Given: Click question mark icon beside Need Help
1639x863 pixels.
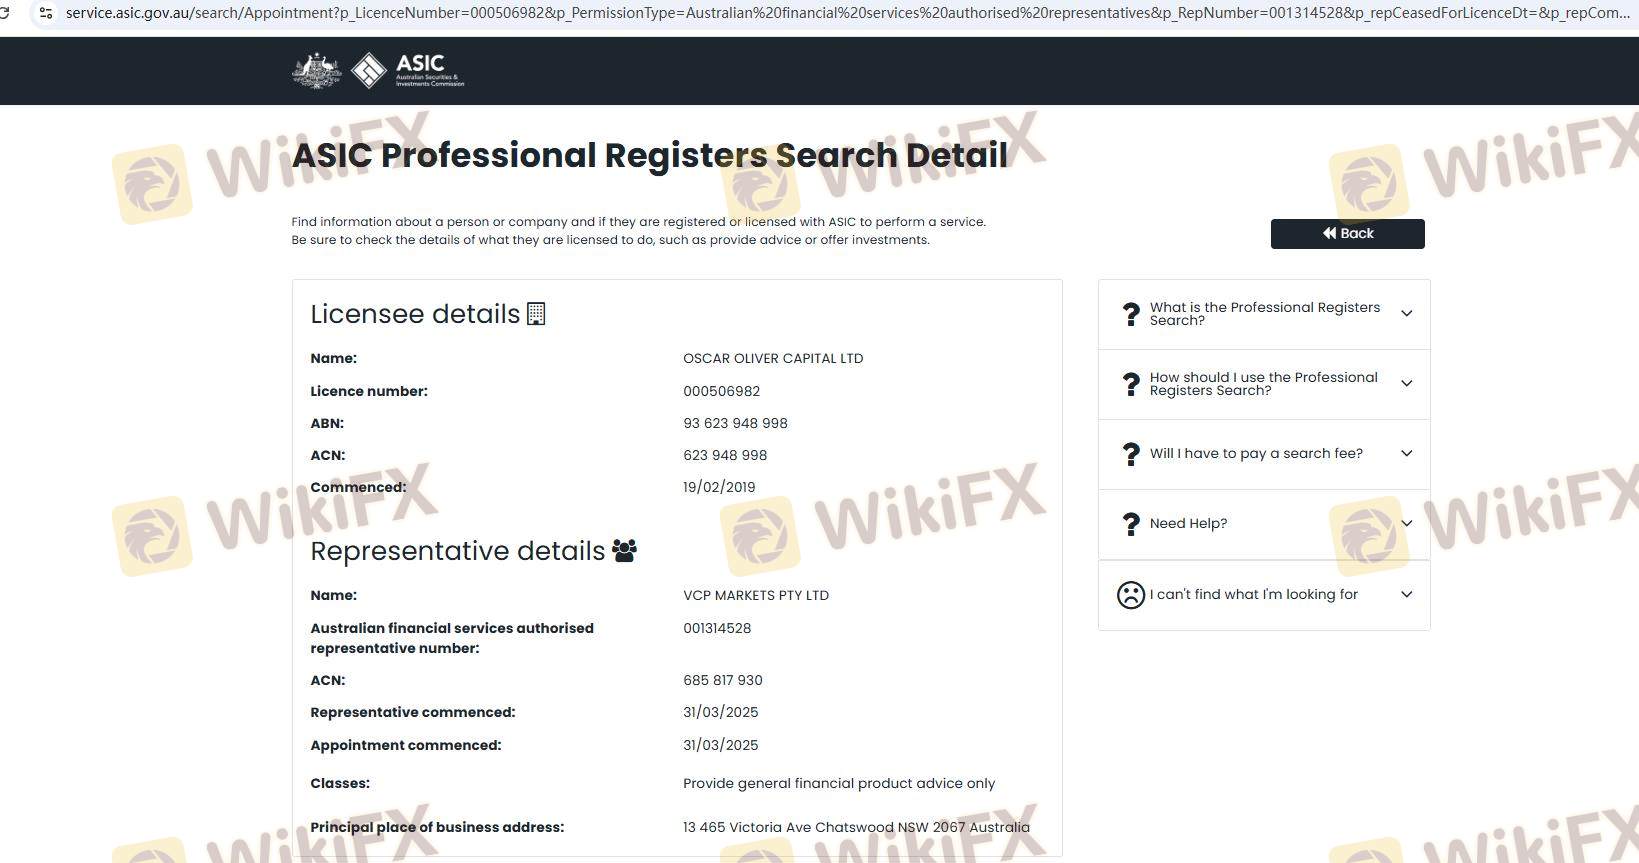Looking at the screenshot, I should tap(1131, 524).
